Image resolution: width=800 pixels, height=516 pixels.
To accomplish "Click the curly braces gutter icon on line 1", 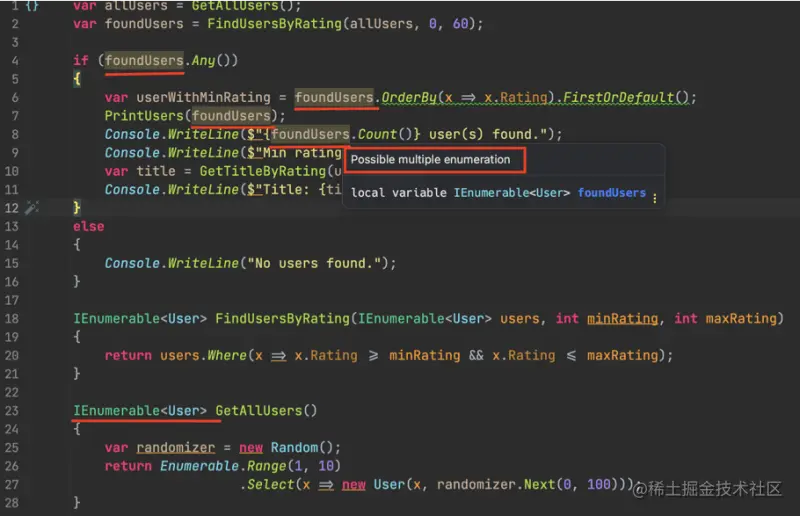I will click(x=32, y=6).
